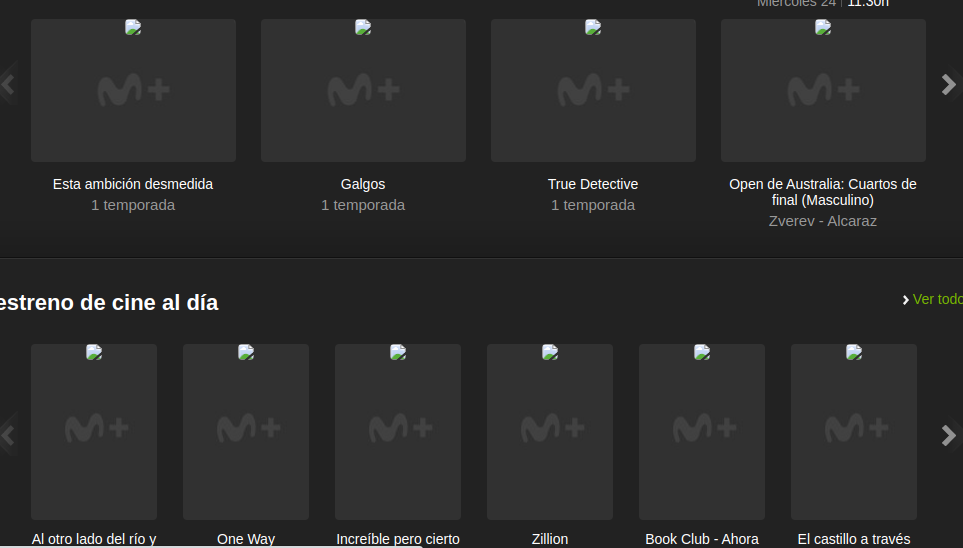Click the One Way title text
This screenshot has width=963, height=548.
(246, 539)
